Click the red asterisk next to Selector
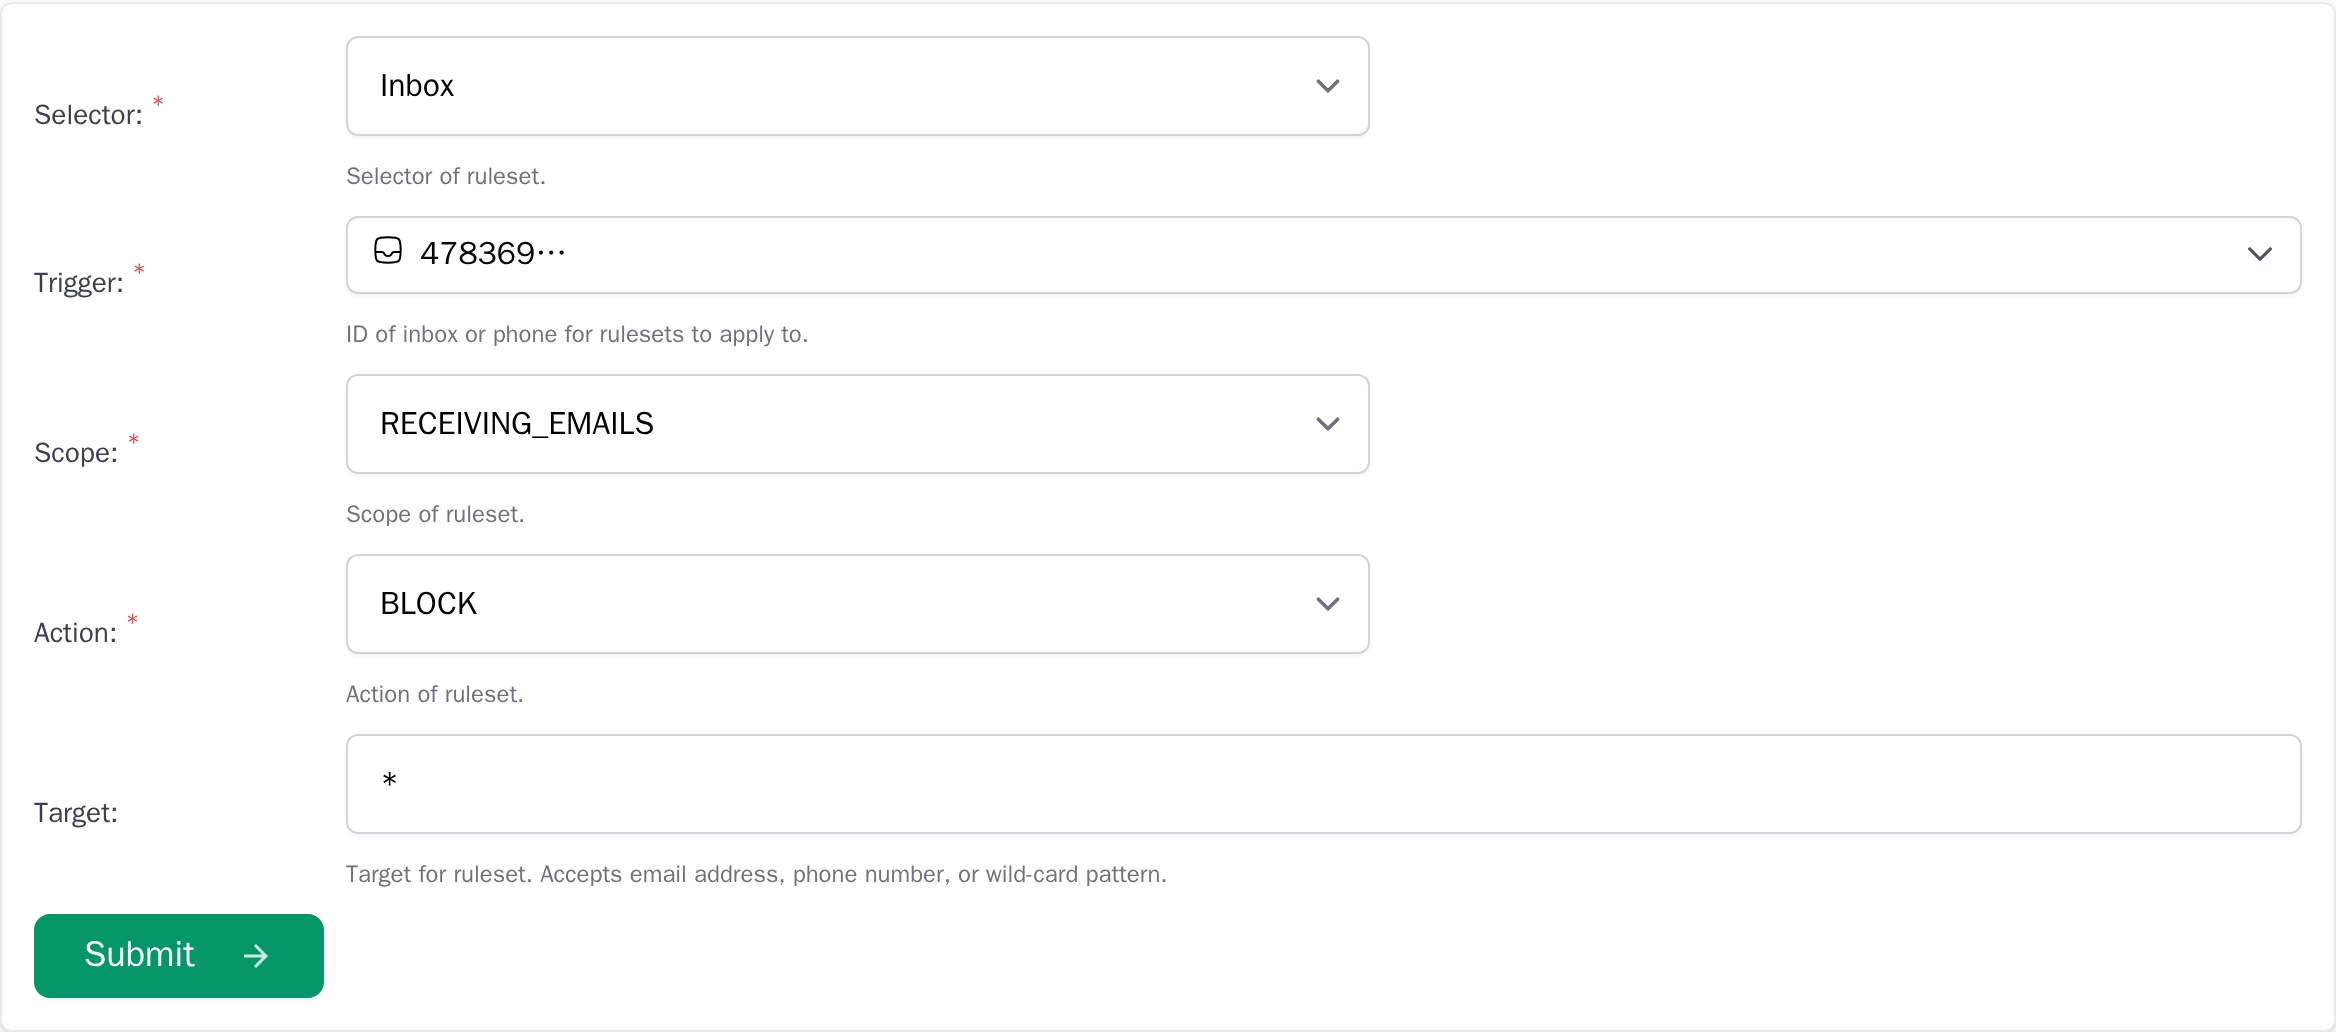The height and width of the screenshot is (1032, 2336). click(x=158, y=101)
